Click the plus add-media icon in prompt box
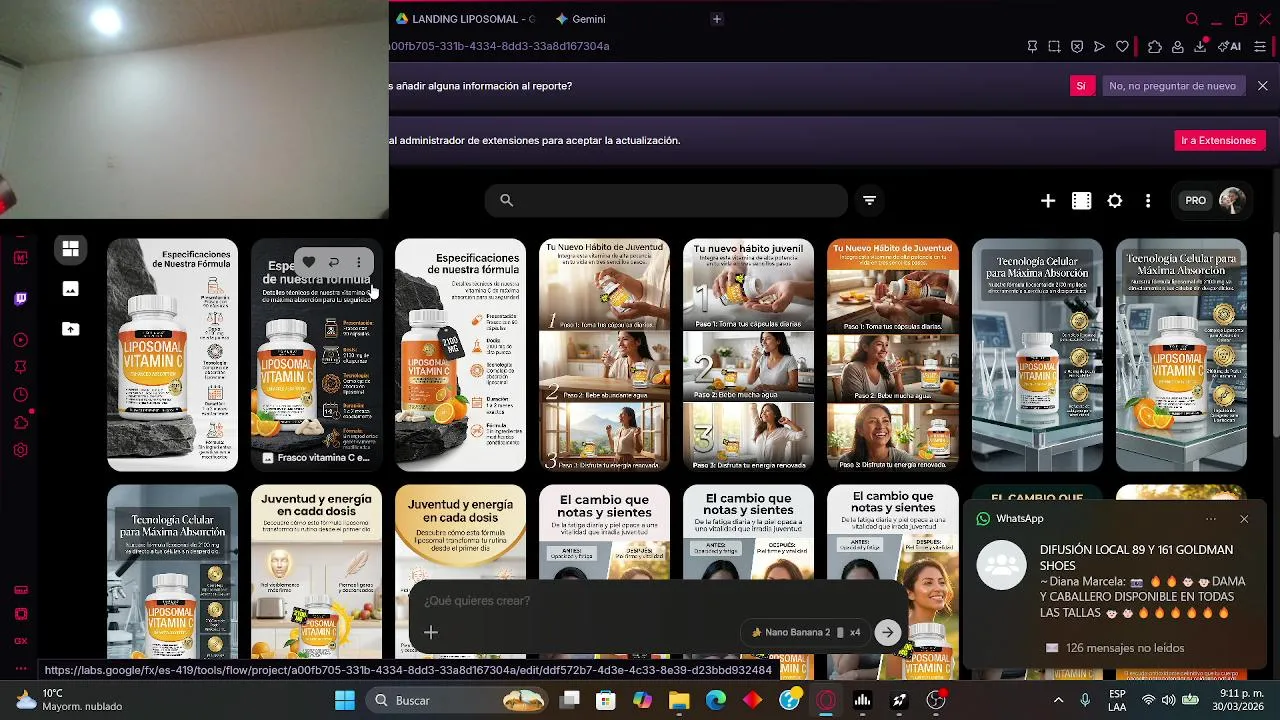Screen dimensions: 1280x720 pos(431,632)
